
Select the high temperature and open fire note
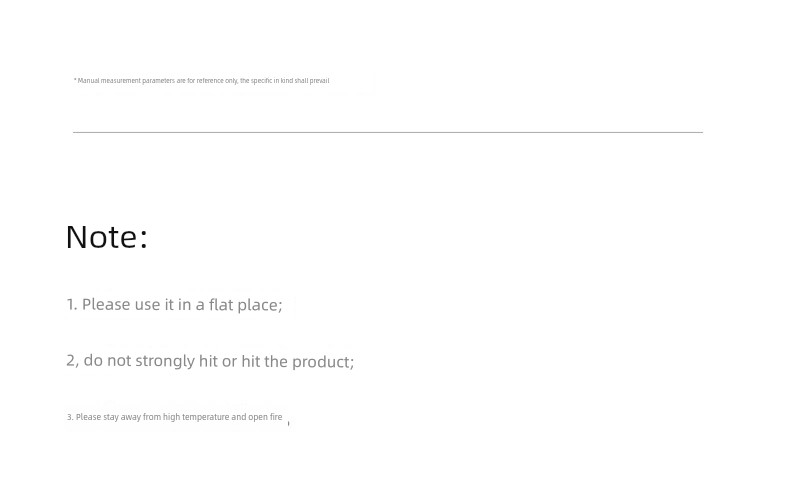tap(175, 417)
